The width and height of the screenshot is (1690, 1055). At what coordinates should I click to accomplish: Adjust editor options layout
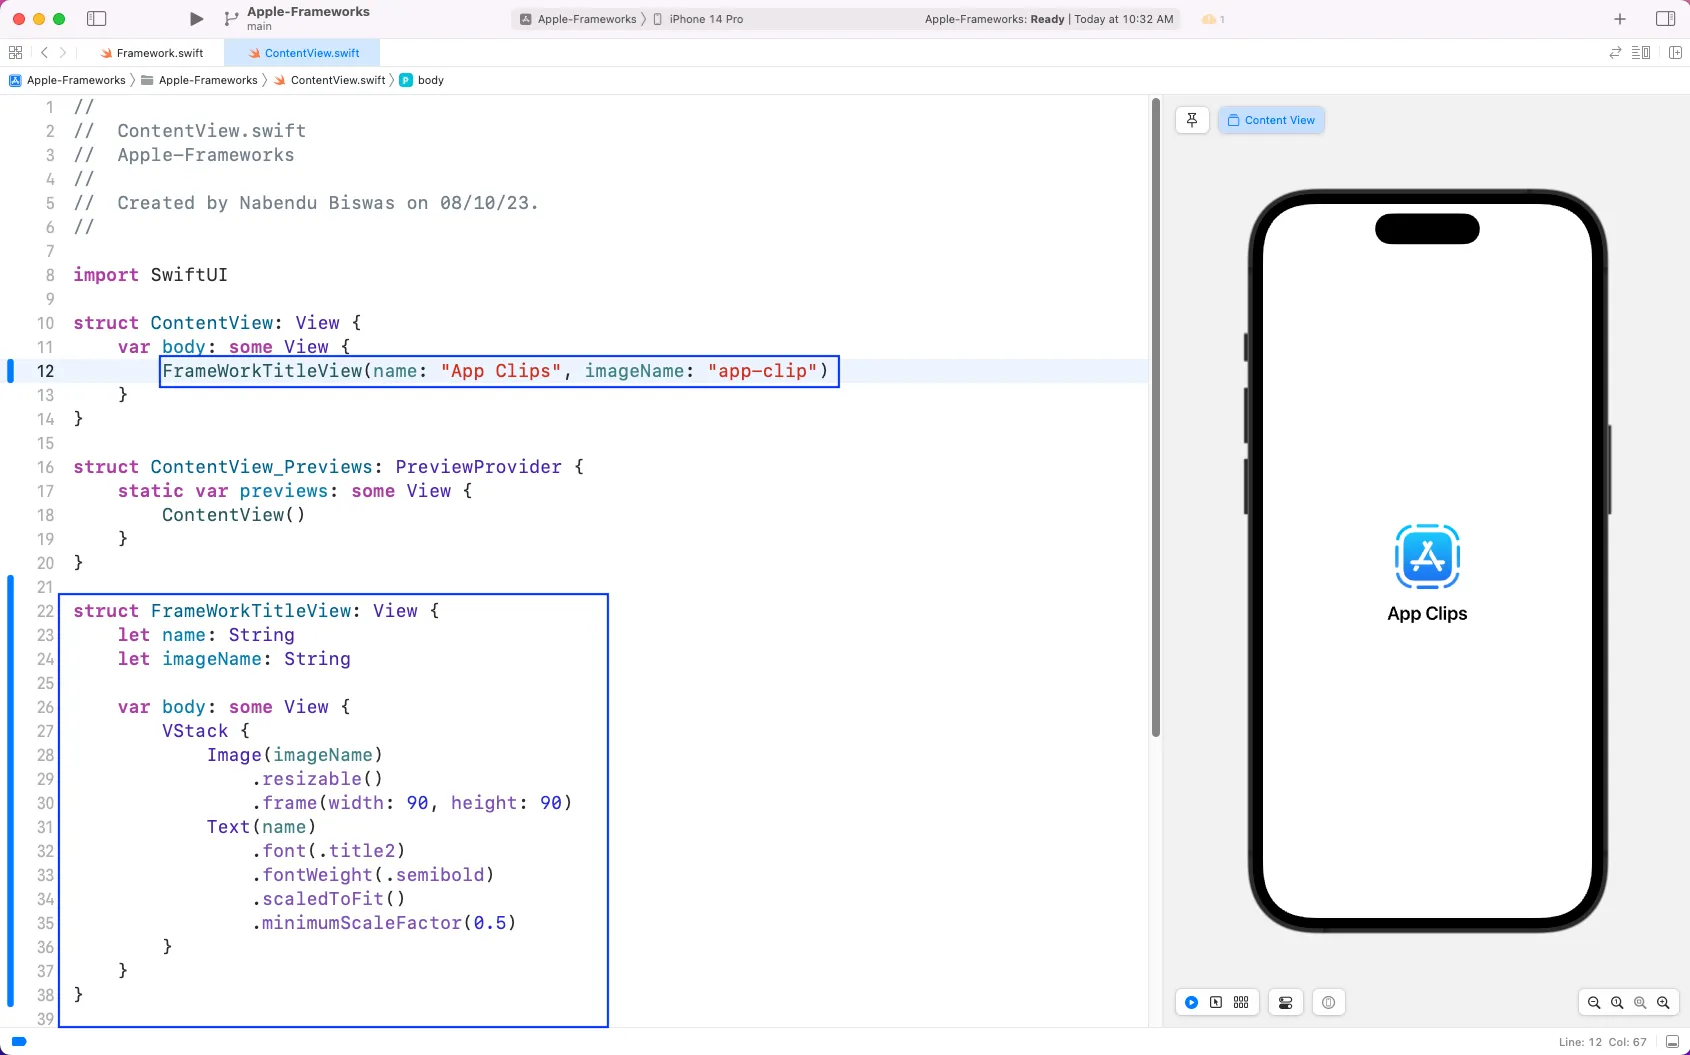click(1641, 53)
